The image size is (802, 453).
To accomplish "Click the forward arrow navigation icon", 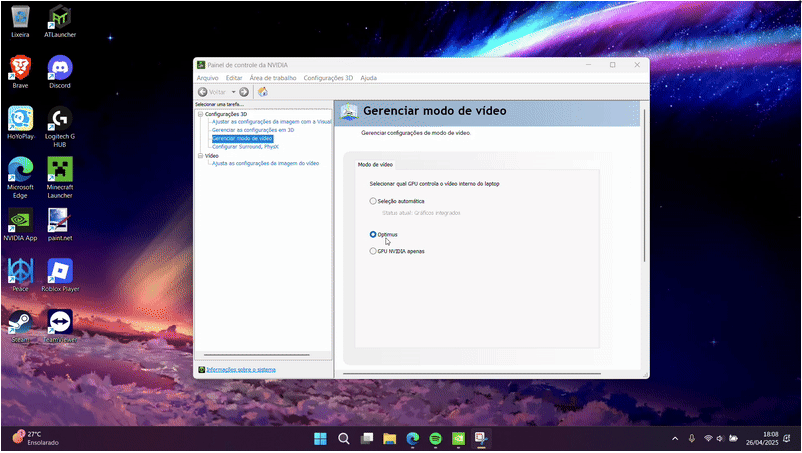I will pos(244,92).
